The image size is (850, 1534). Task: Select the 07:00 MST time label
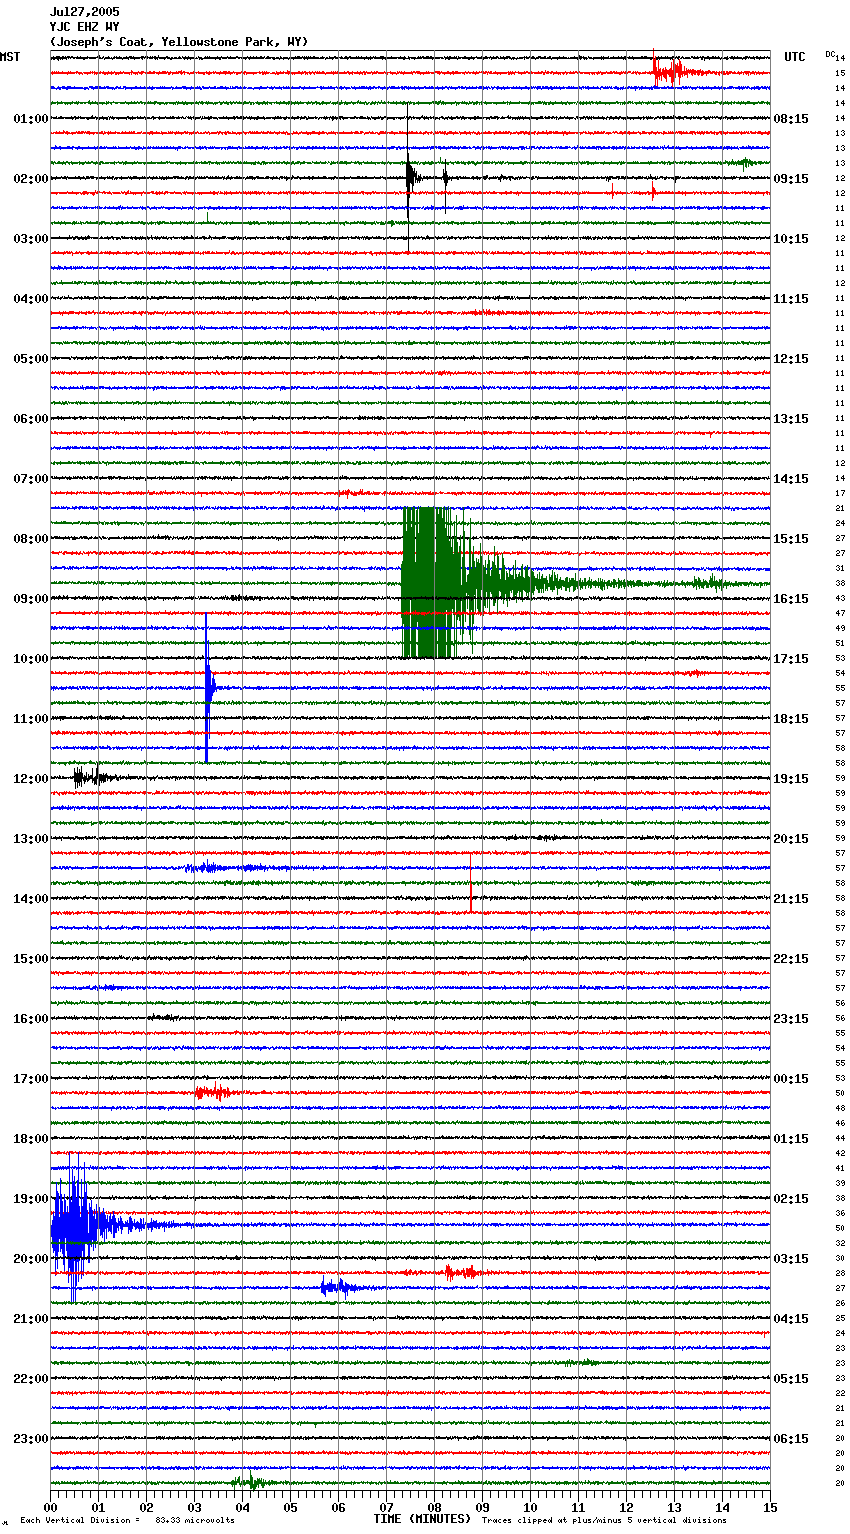coord(31,479)
